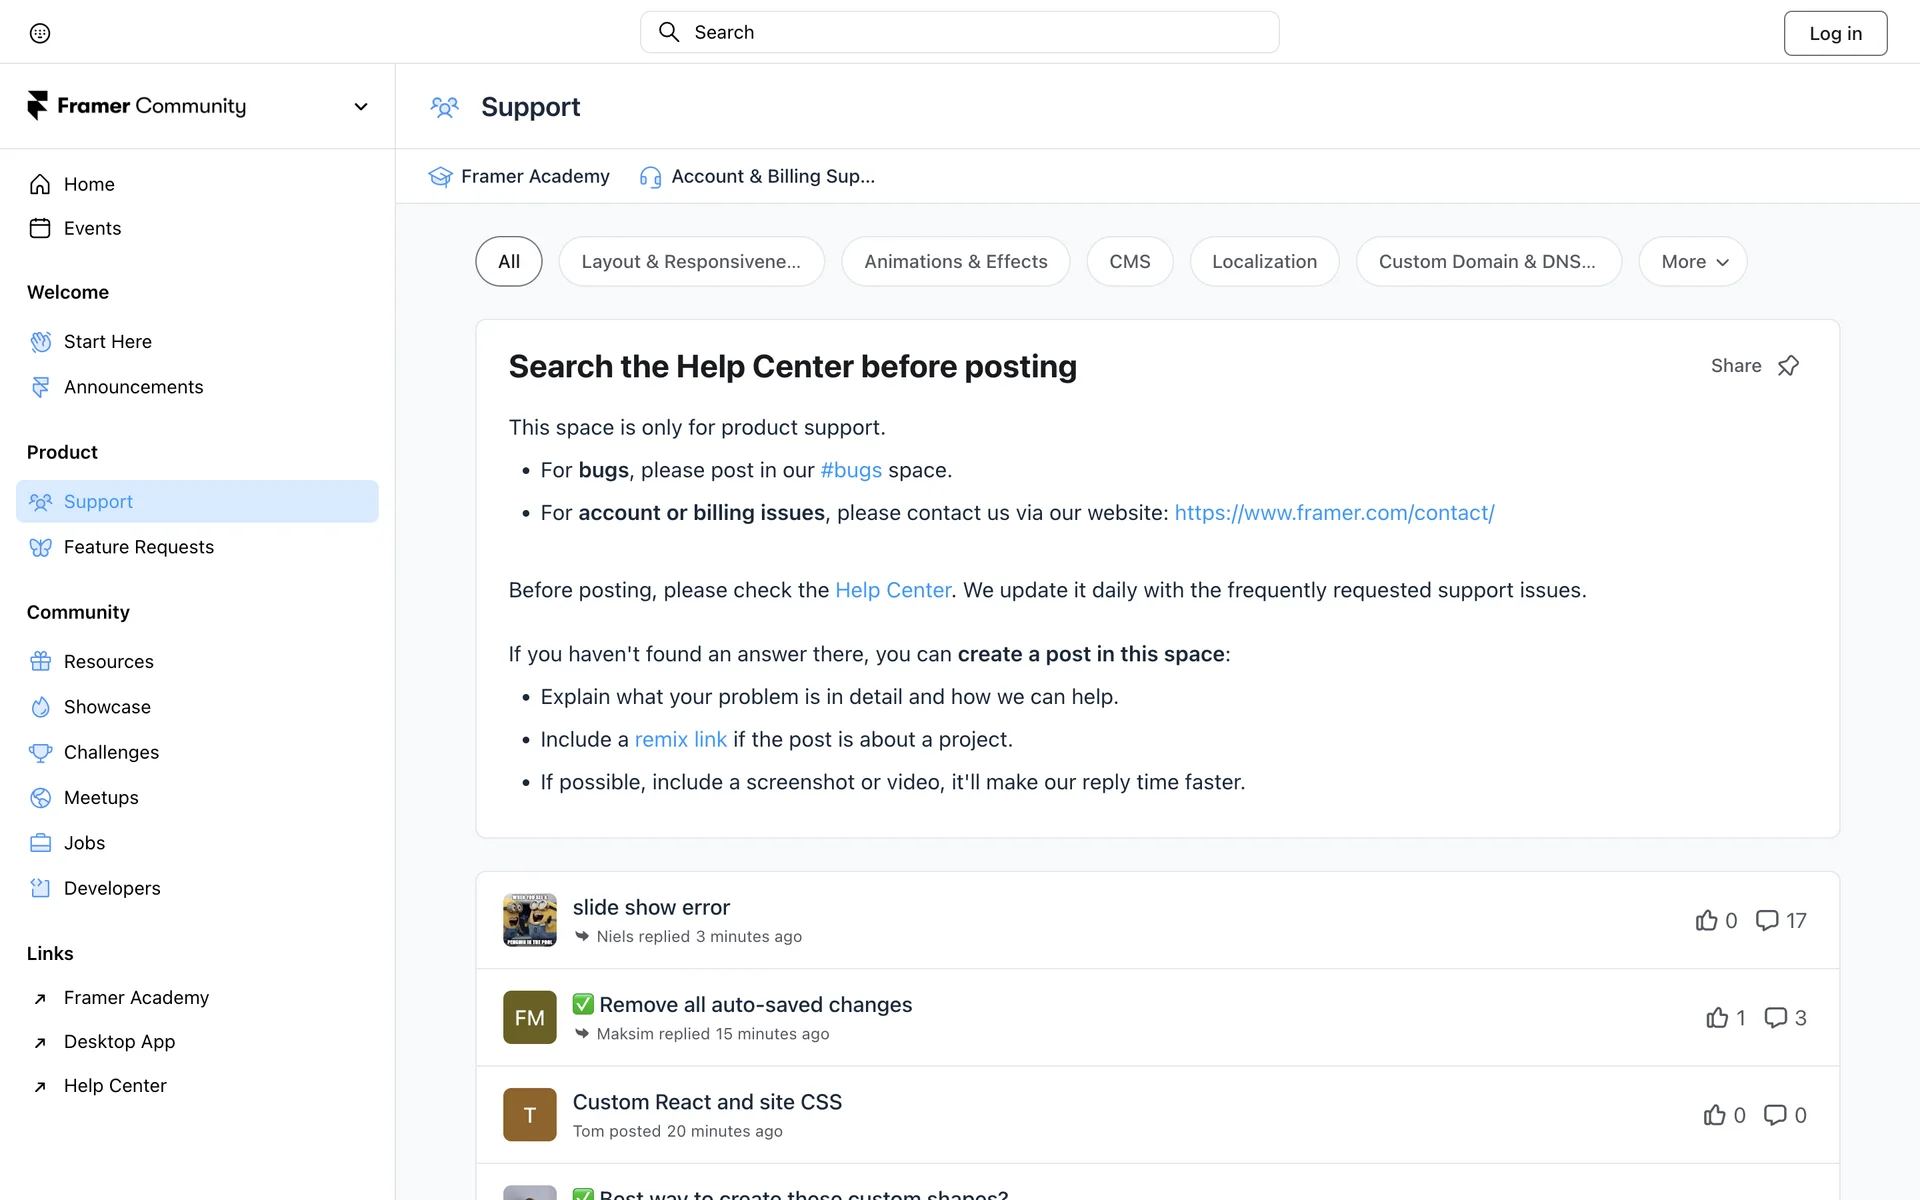Screen dimensions: 1920x1200
Task: Expand the Framer Community switcher chevron
Action: click(x=361, y=107)
